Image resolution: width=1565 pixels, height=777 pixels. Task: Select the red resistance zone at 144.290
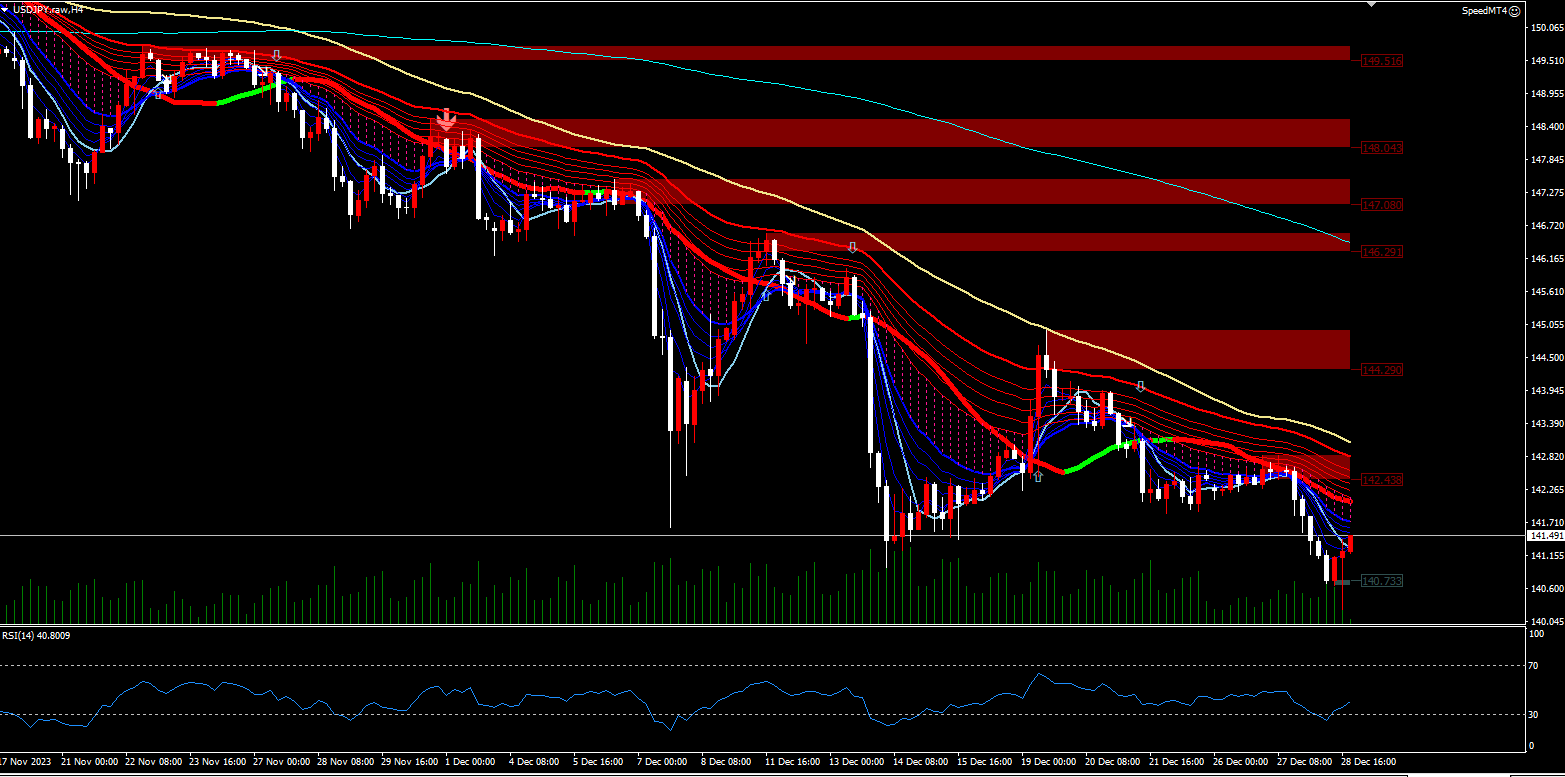[1199, 349]
